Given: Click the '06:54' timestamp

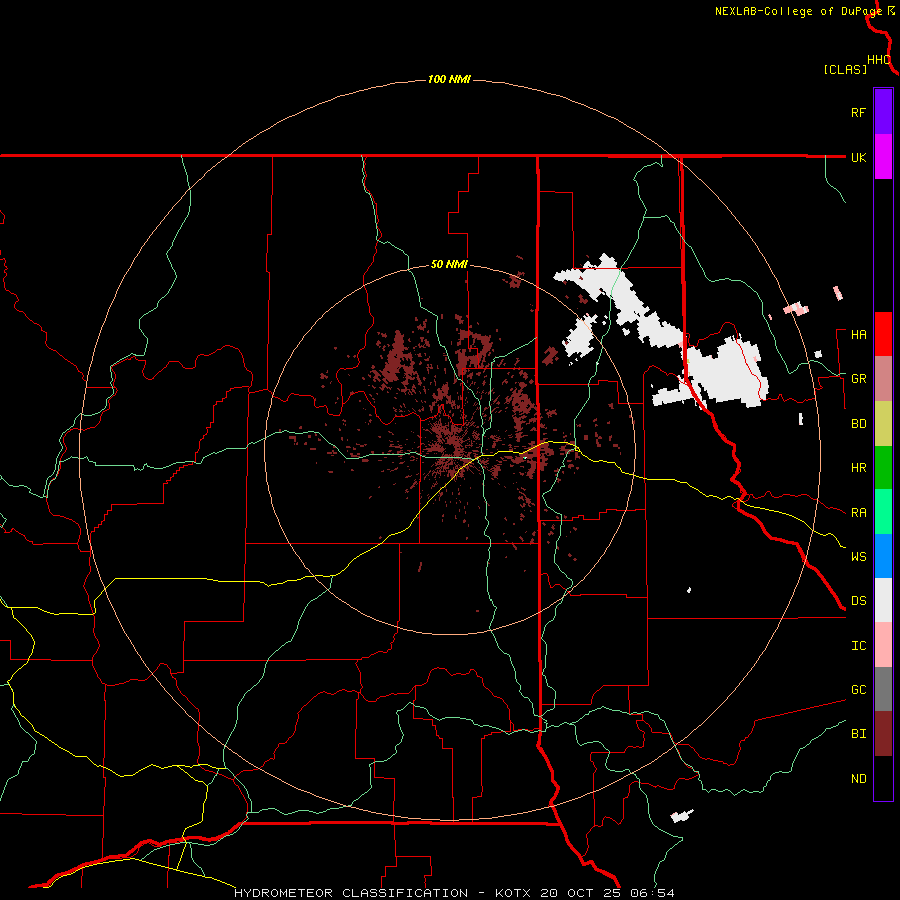Looking at the screenshot, I should (x=651, y=893).
